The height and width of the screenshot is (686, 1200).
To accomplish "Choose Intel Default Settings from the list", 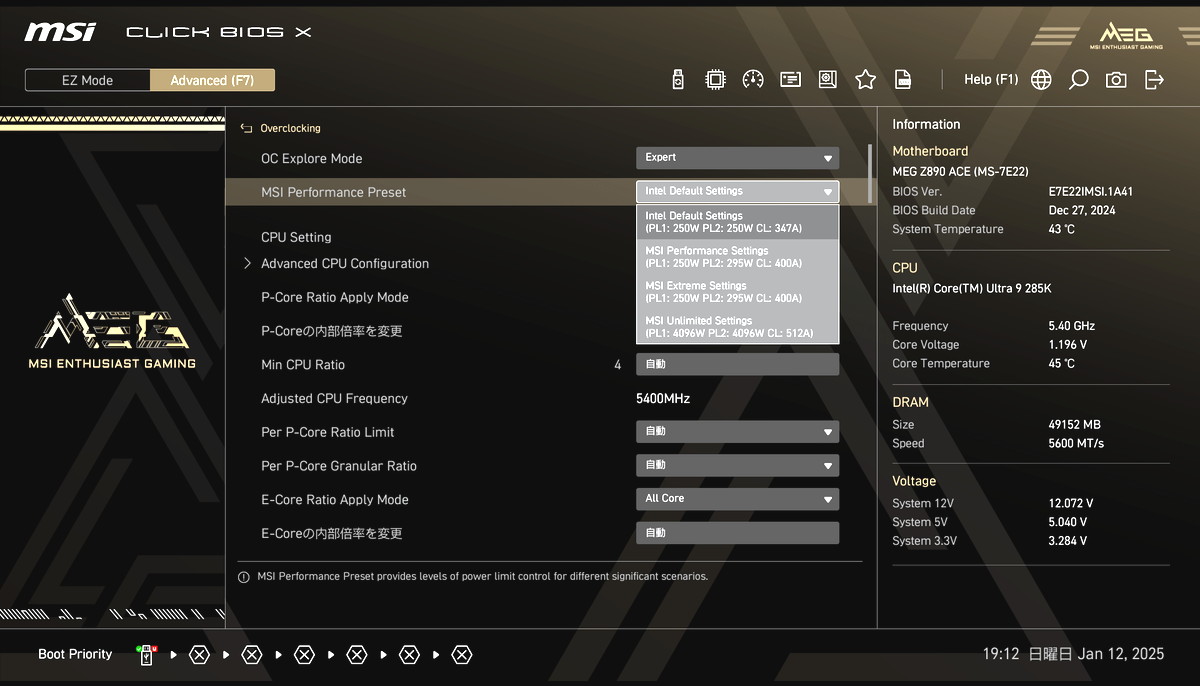I will click(x=737, y=222).
